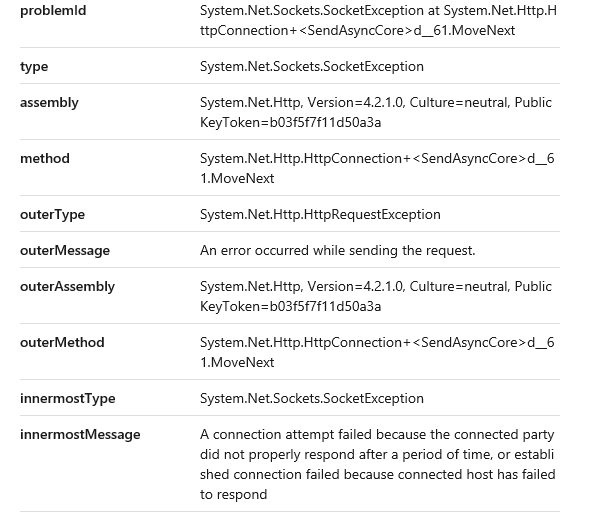Click the innermostType property label
The height and width of the screenshot is (513, 609).
[68, 398]
